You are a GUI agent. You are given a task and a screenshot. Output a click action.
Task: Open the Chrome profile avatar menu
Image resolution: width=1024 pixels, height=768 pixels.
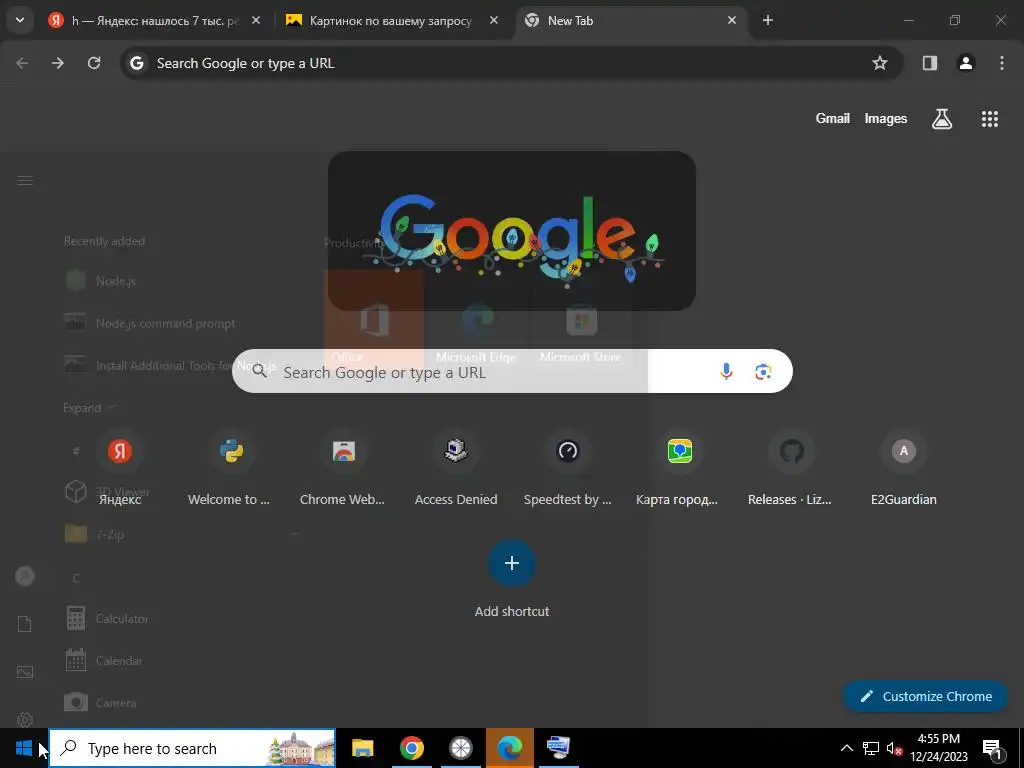pyautogui.click(x=965, y=63)
